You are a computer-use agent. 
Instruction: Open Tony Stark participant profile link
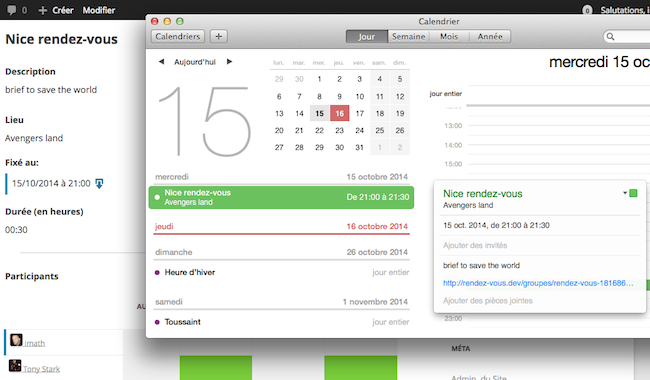(x=41, y=369)
